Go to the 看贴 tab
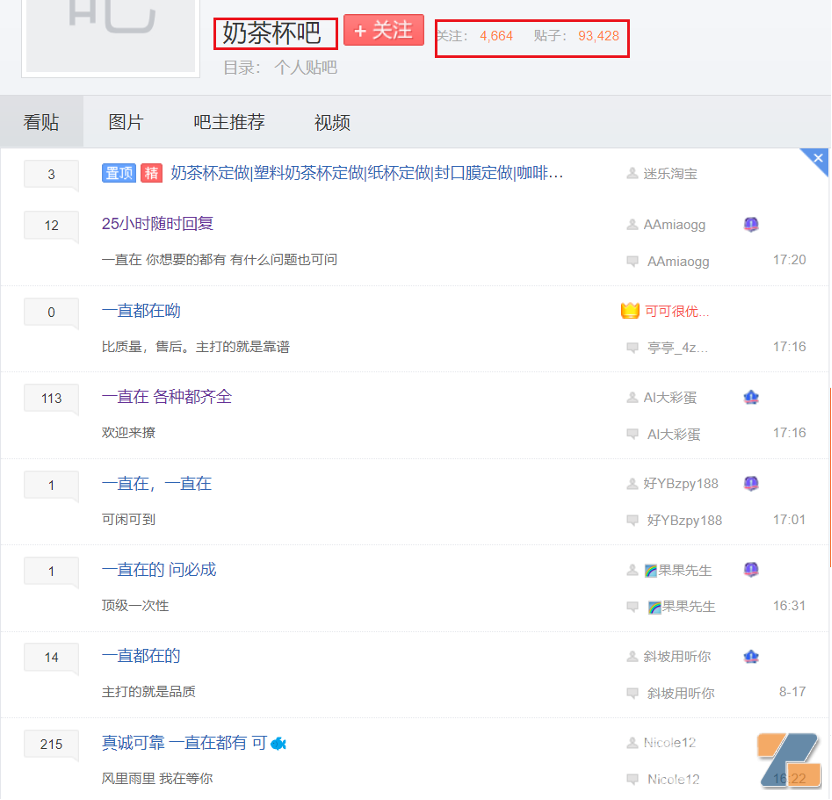This screenshot has height=800, width=832. point(41,122)
